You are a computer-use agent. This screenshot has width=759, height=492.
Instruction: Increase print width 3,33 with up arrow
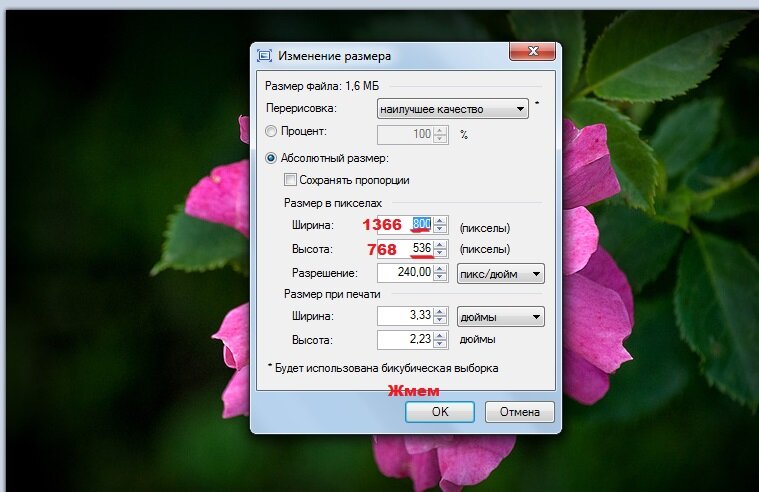440,312
